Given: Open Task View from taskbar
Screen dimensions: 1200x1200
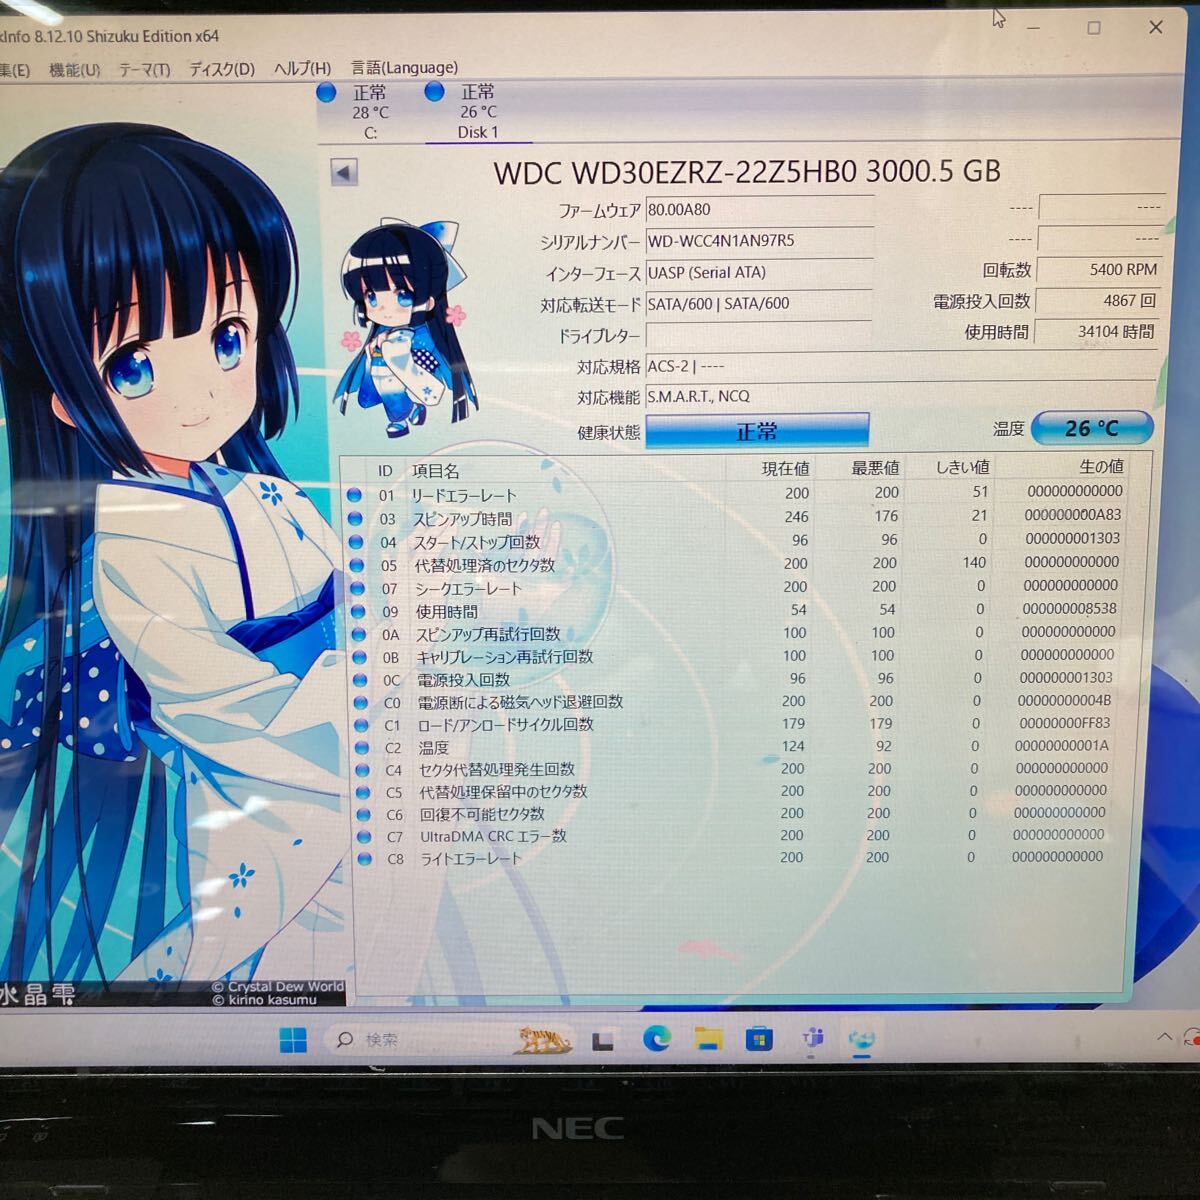Looking at the screenshot, I should click(602, 1041).
